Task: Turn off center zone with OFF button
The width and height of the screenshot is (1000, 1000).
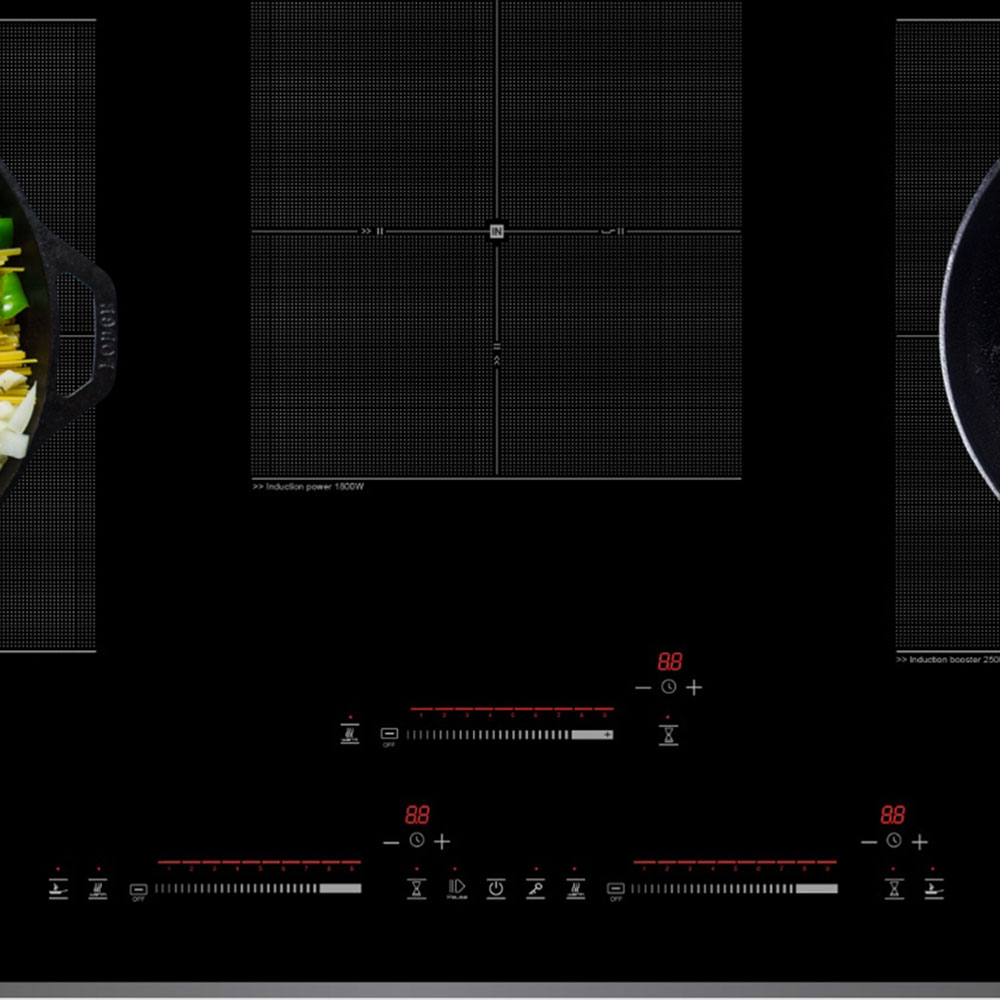Action: point(389,735)
